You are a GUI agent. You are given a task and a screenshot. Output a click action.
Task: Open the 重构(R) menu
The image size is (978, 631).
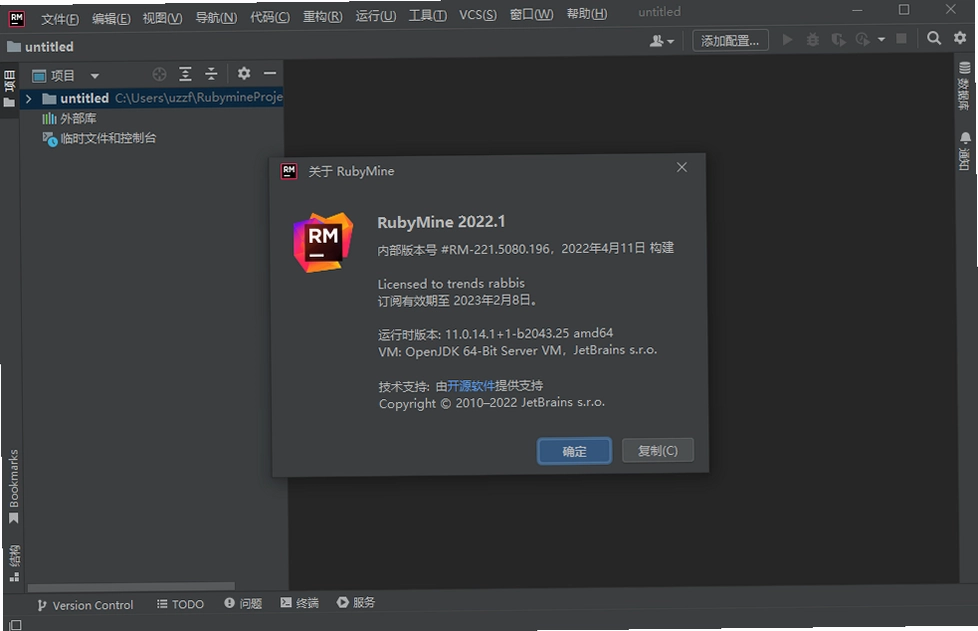pyautogui.click(x=322, y=16)
